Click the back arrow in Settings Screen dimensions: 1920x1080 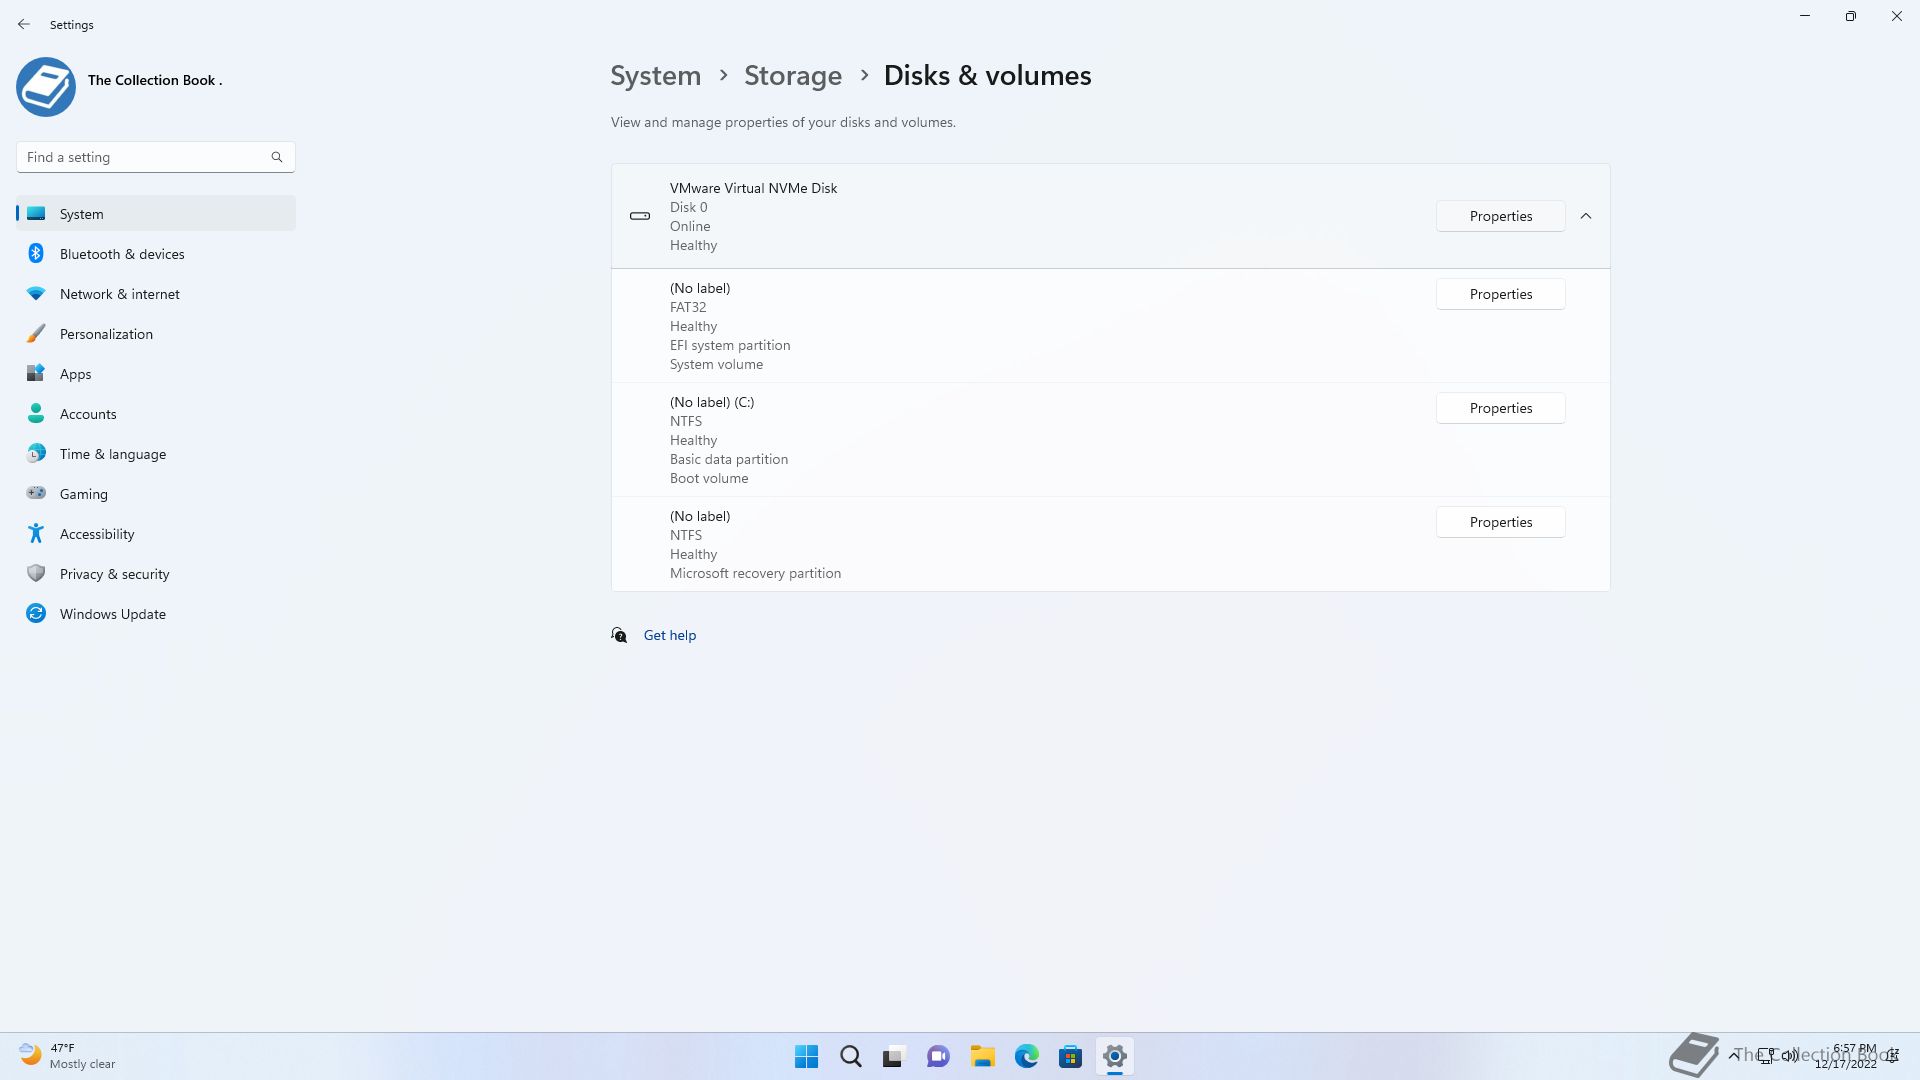click(x=24, y=24)
